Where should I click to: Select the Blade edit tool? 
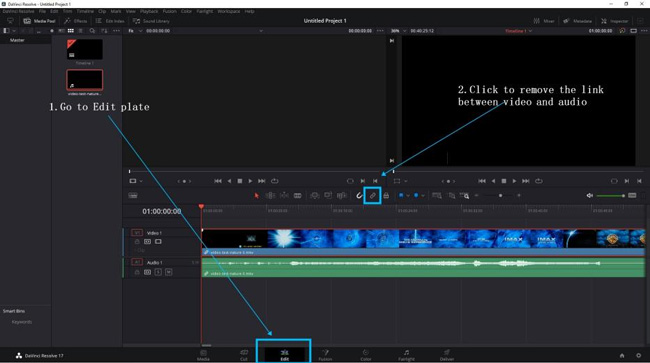point(298,196)
